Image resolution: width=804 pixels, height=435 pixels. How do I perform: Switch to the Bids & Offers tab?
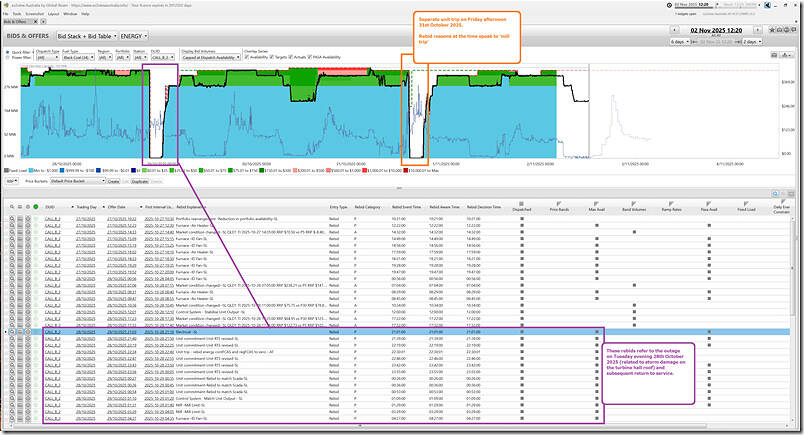tap(13, 22)
